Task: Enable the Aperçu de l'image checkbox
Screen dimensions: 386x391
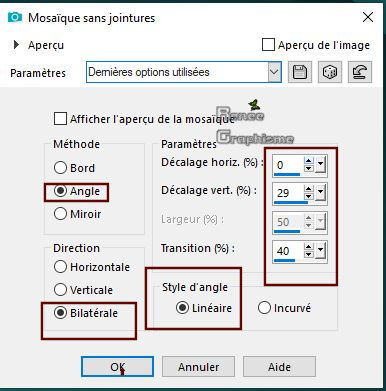Action: tap(268, 45)
